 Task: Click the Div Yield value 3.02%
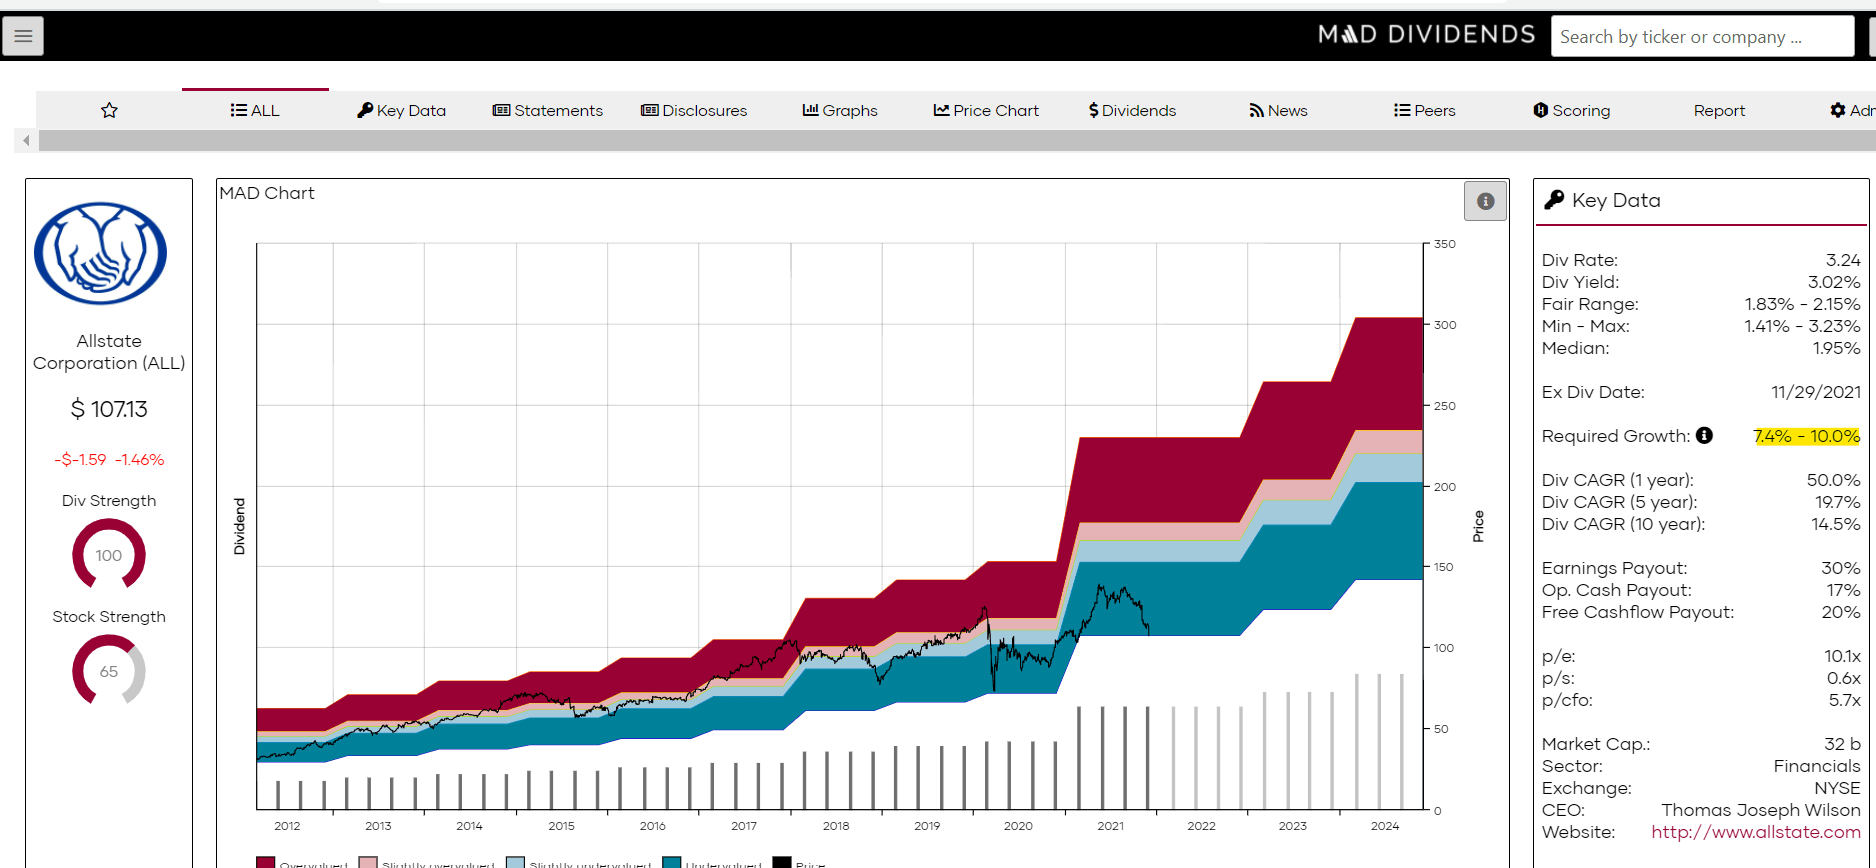click(x=1834, y=282)
